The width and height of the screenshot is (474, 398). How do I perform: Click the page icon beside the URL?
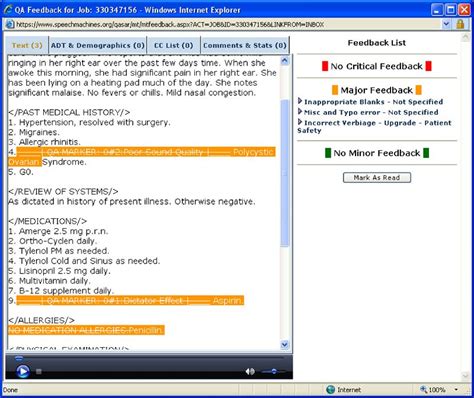9,24
